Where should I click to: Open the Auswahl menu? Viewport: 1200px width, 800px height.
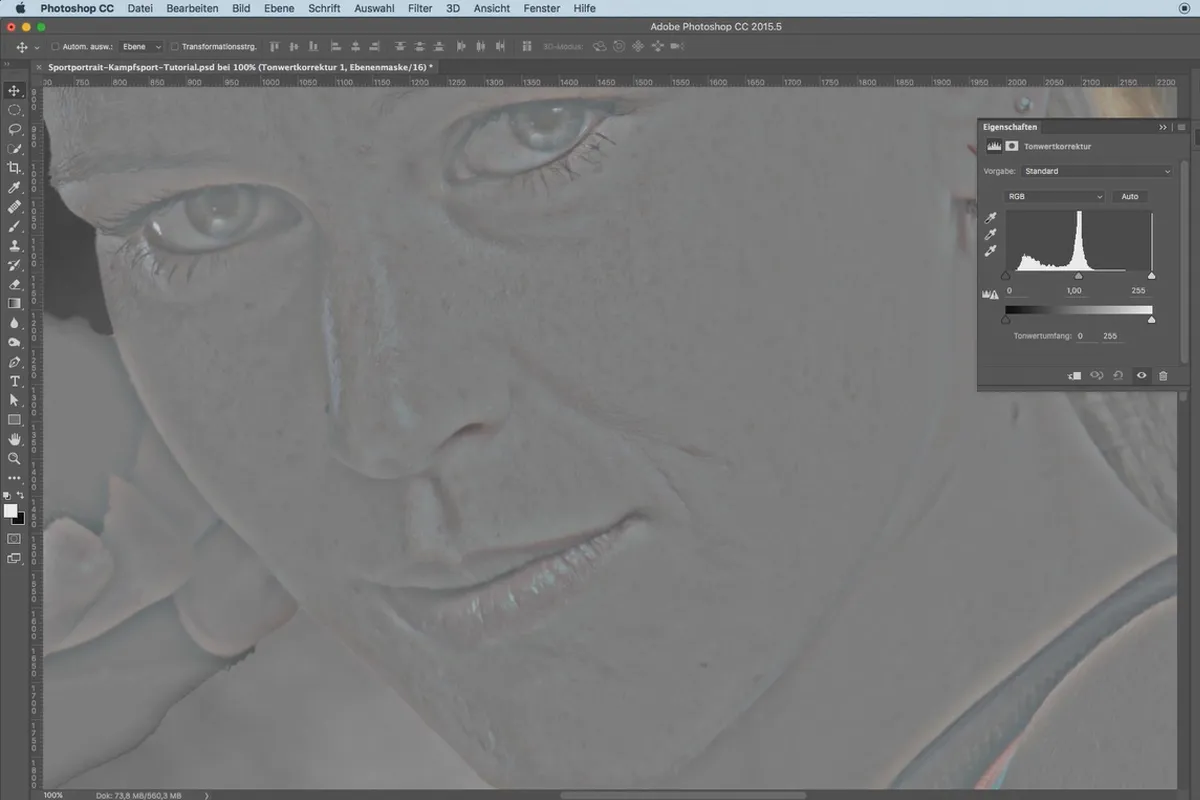coord(374,8)
